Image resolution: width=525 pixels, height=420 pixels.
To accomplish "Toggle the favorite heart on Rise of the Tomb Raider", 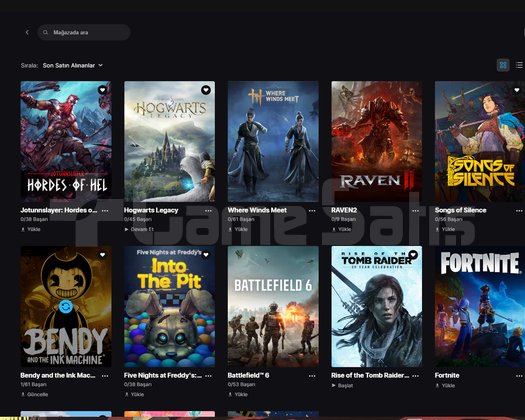I will 413,255.
